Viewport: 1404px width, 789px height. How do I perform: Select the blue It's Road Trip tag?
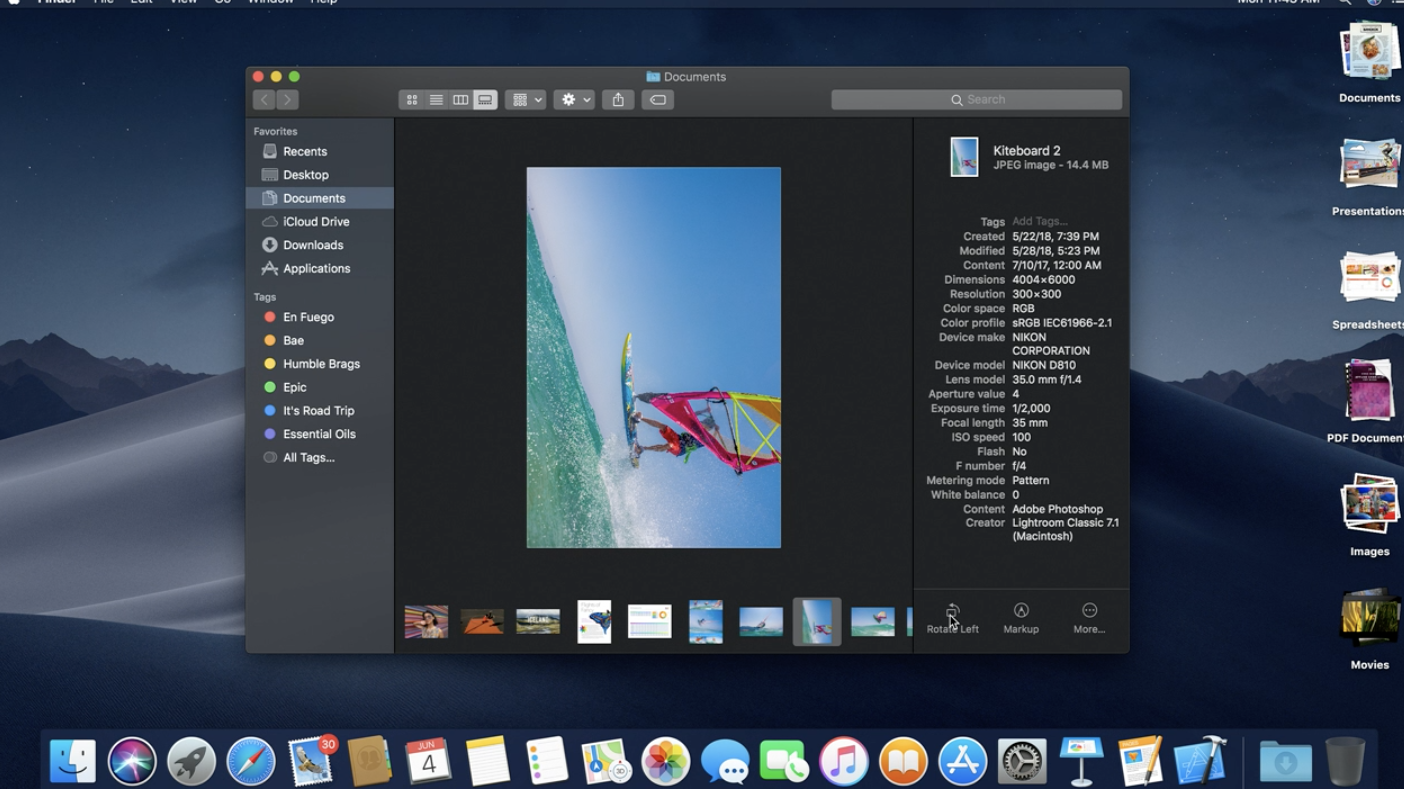point(319,411)
